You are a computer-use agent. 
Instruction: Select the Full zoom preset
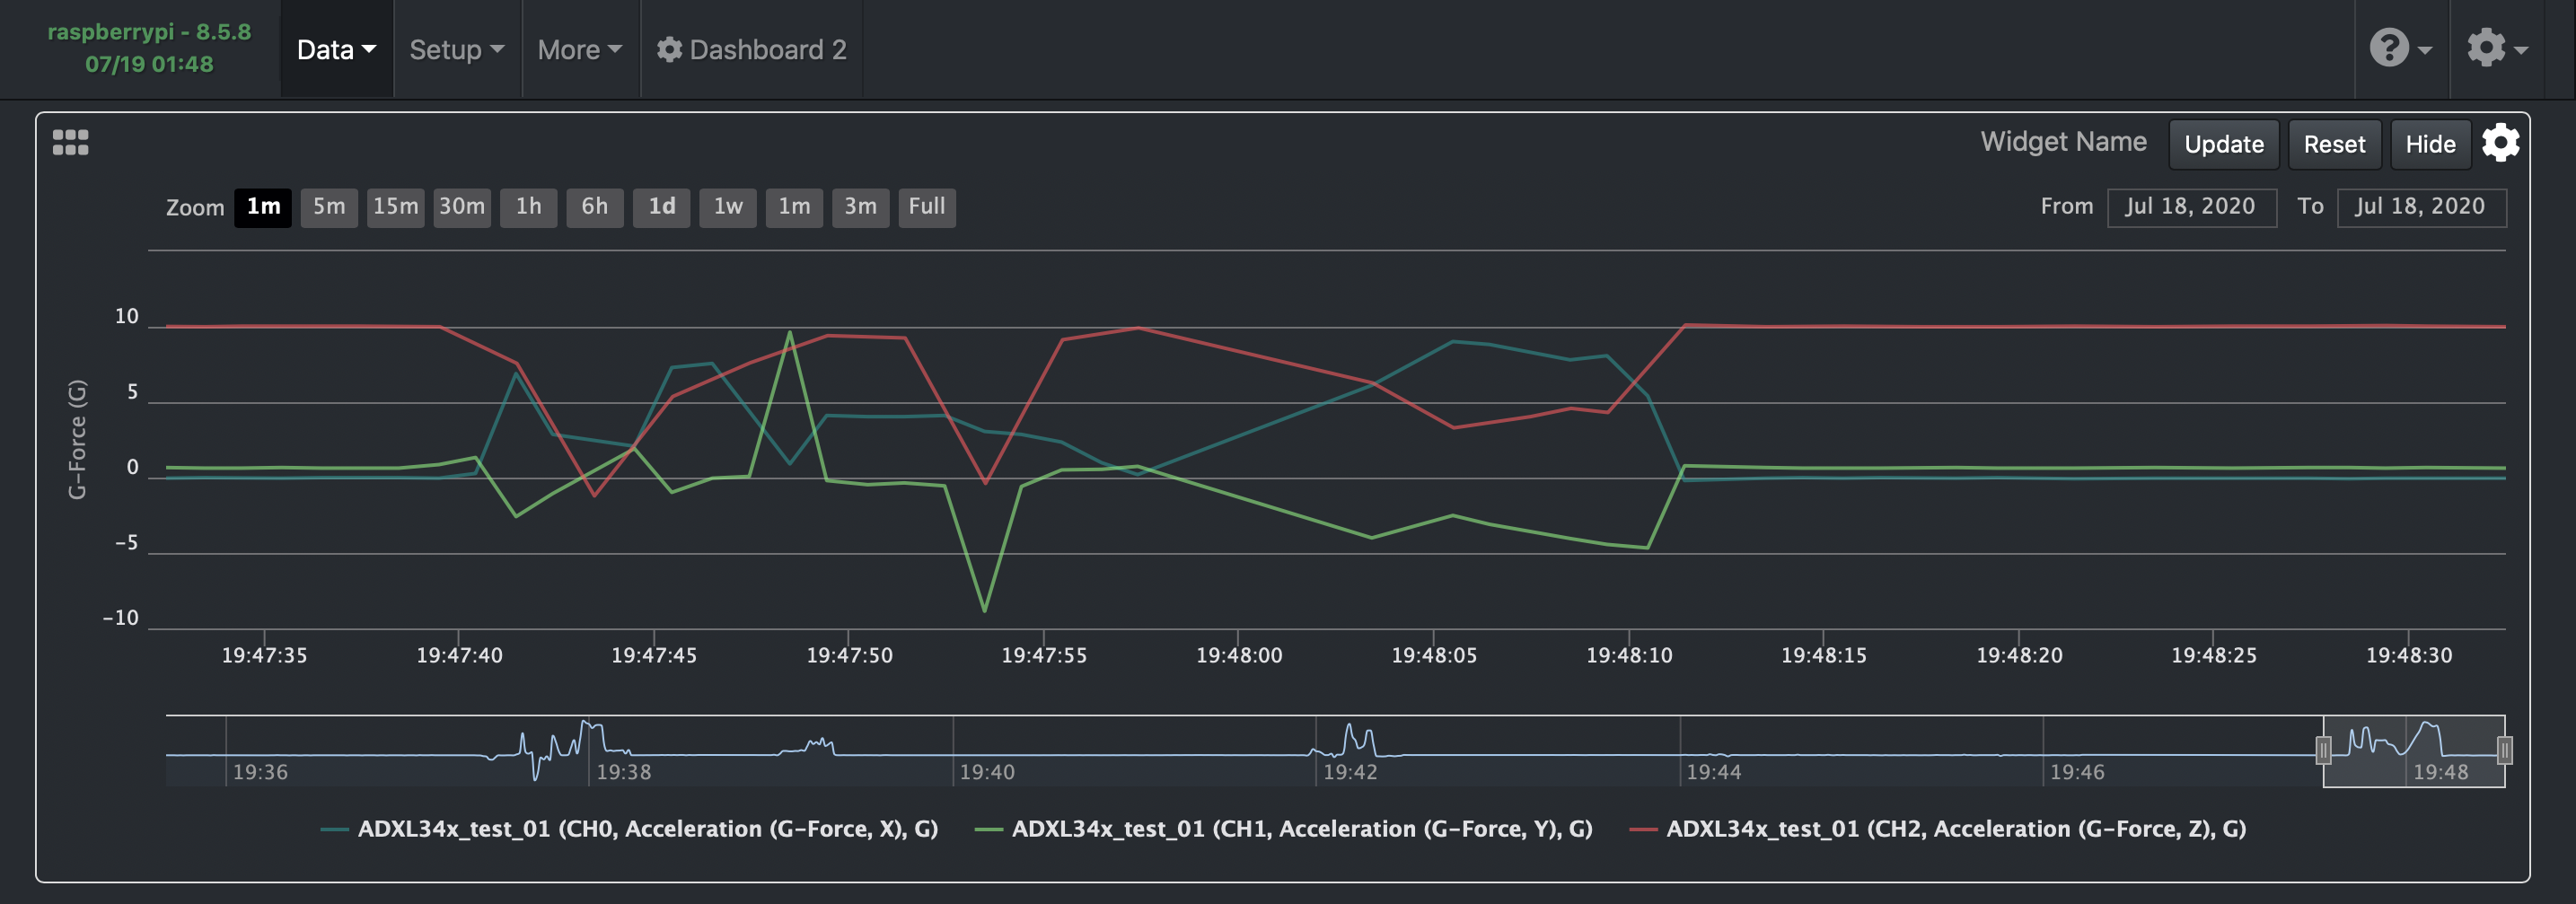pos(927,207)
